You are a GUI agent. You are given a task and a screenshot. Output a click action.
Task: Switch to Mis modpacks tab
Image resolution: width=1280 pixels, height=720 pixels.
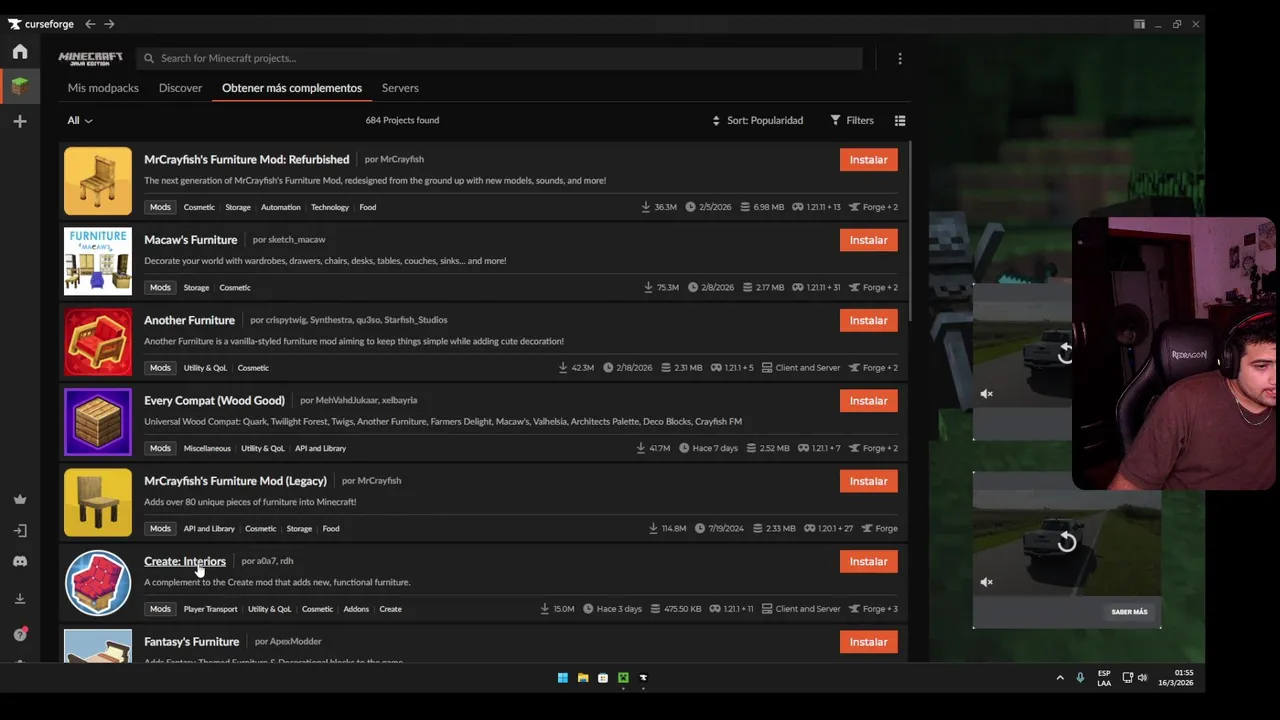(x=103, y=88)
